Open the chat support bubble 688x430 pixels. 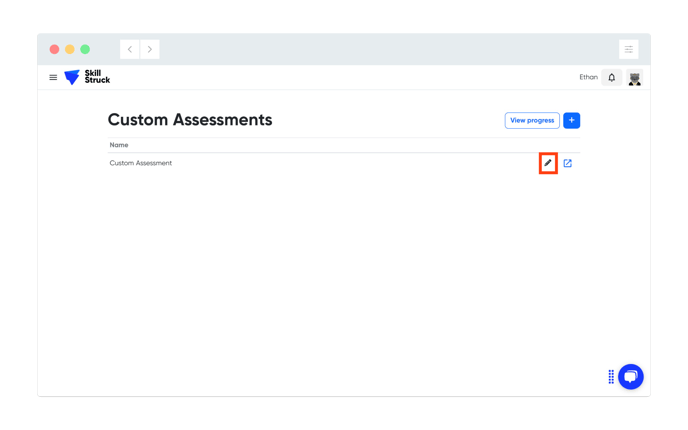(631, 376)
